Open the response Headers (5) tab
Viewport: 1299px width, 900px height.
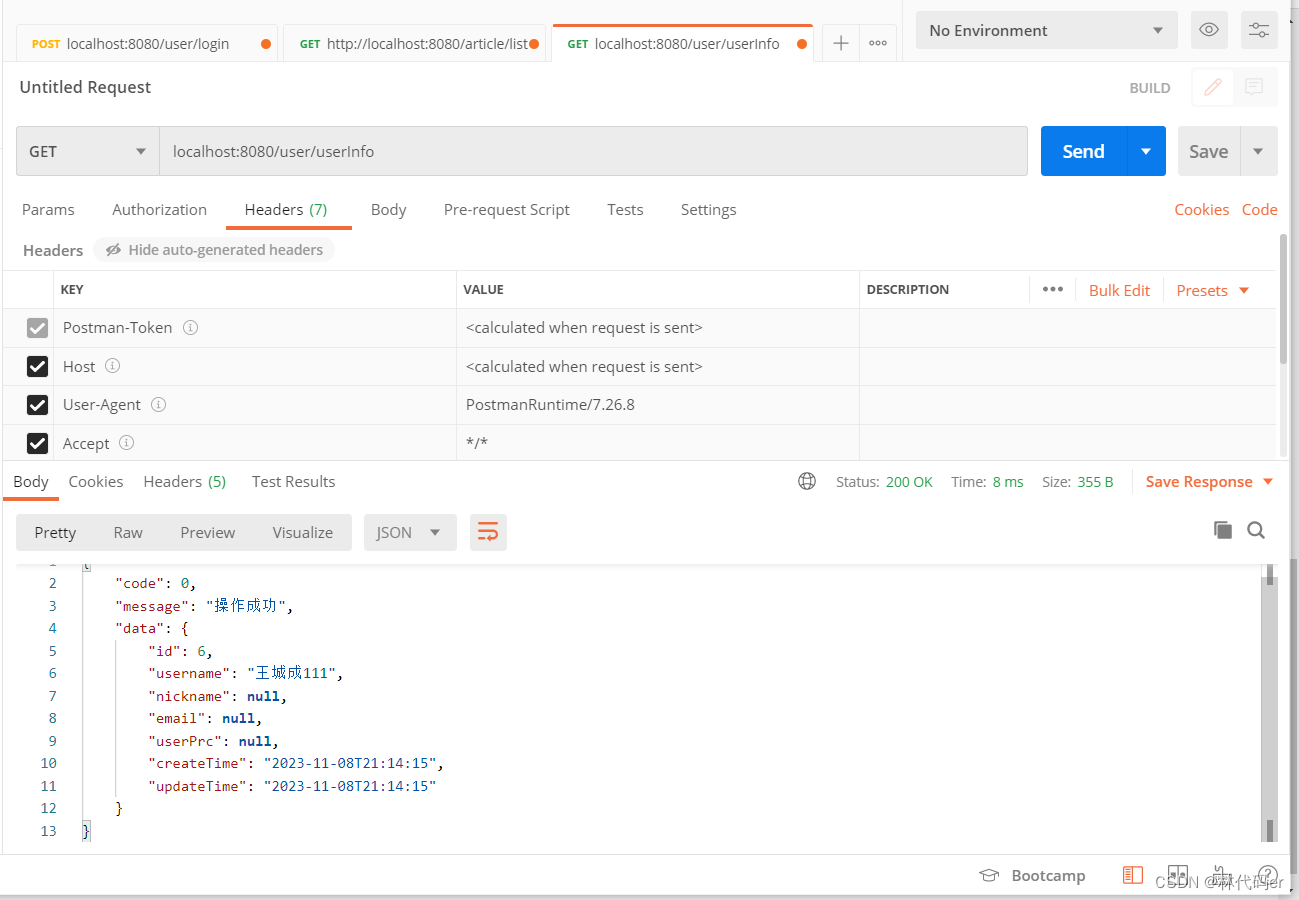pos(185,481)
